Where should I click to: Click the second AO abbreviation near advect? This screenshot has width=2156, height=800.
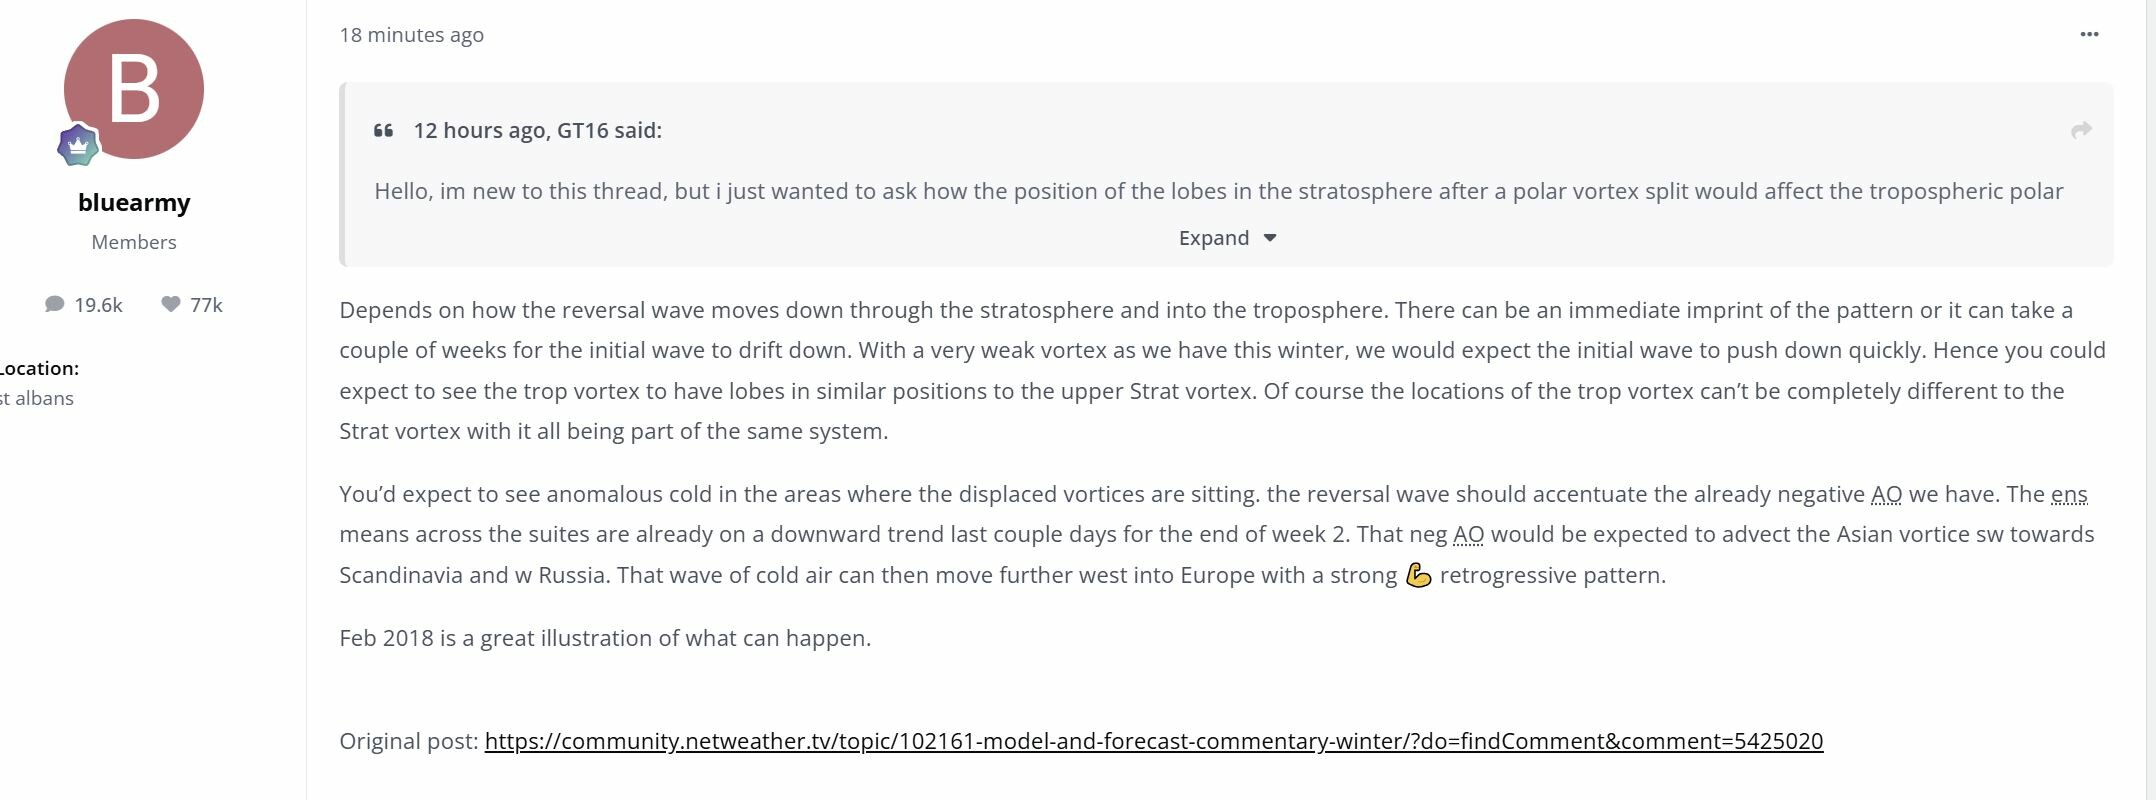tap(1468, 534)
